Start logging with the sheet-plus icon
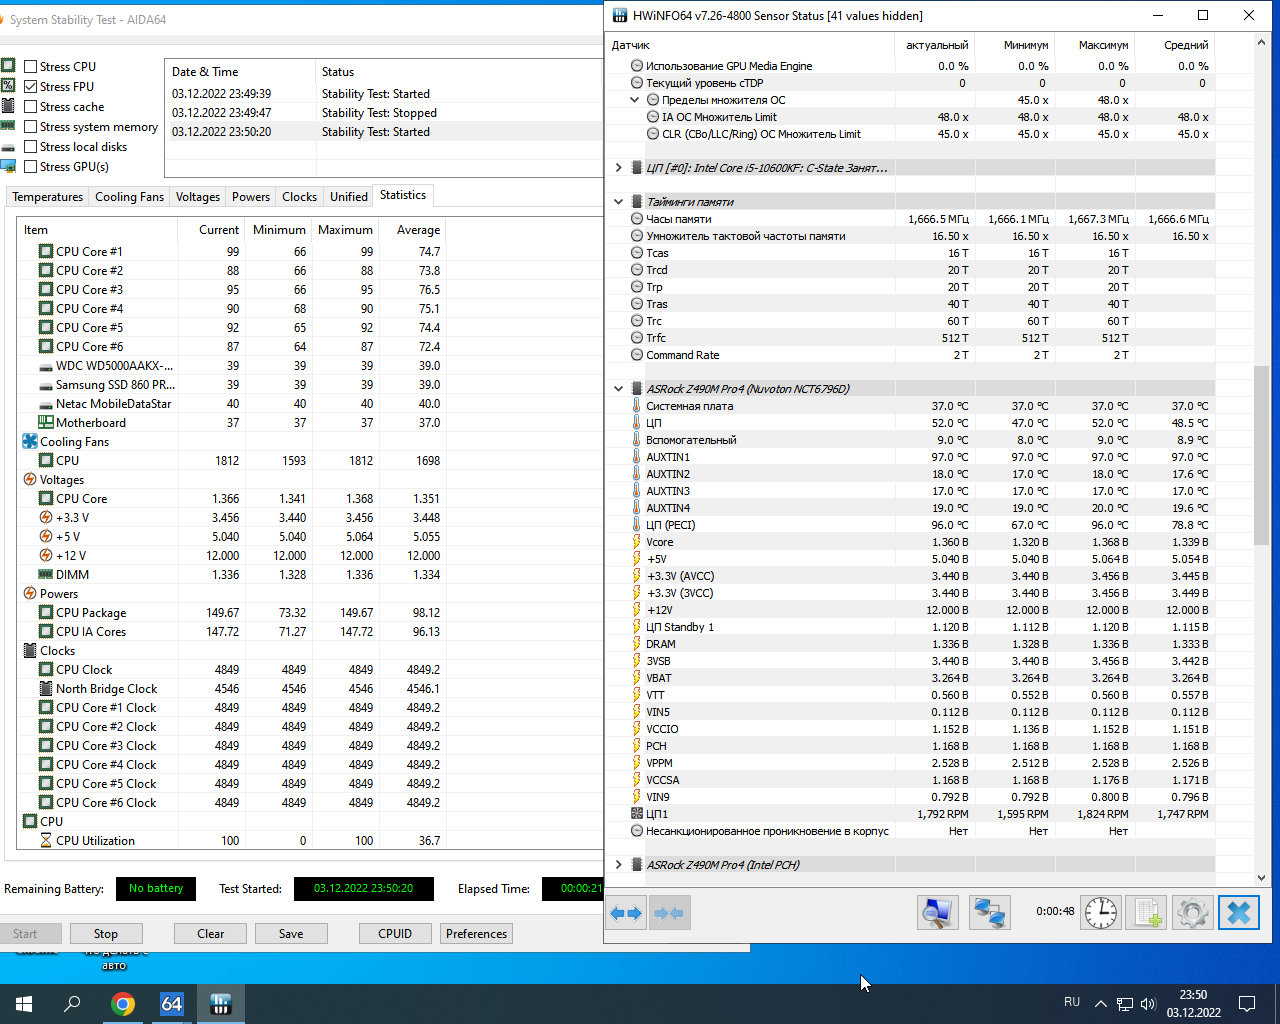This screenshot has height=1024, width=1280. (1147, 912)
